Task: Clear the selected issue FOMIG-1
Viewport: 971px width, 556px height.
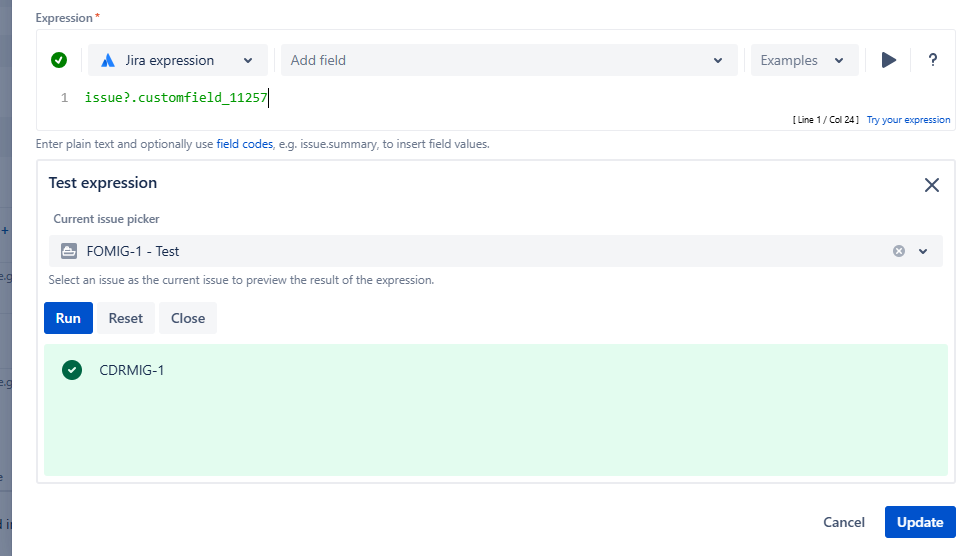Action: [x=899, y=251]
